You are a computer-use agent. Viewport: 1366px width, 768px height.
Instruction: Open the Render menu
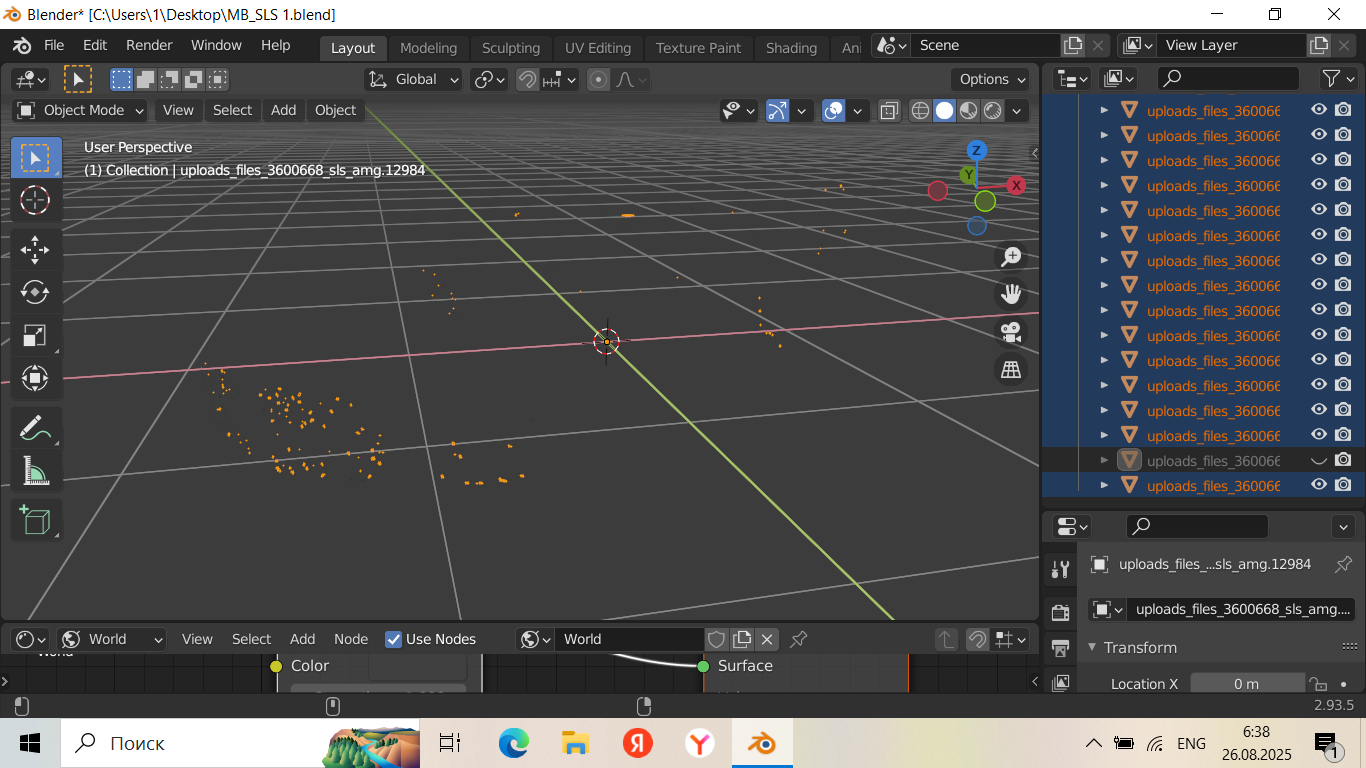click(149, 45)
